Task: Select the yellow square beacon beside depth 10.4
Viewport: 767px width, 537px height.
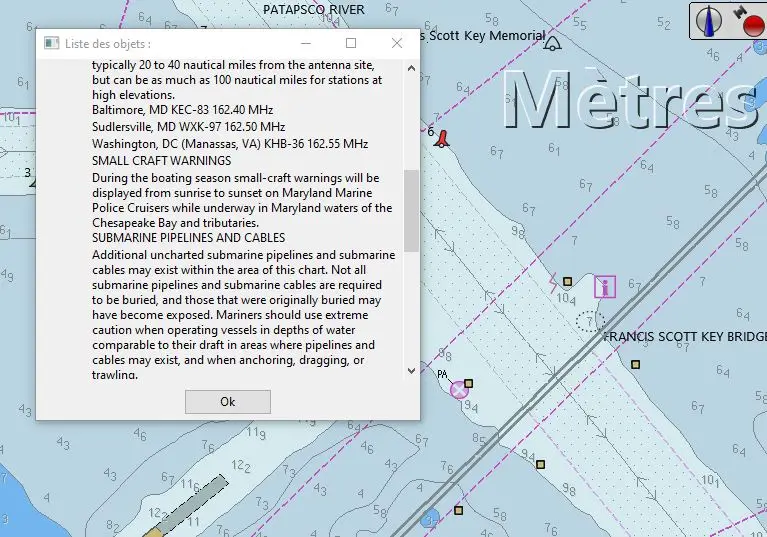Action: pos(567,282)
